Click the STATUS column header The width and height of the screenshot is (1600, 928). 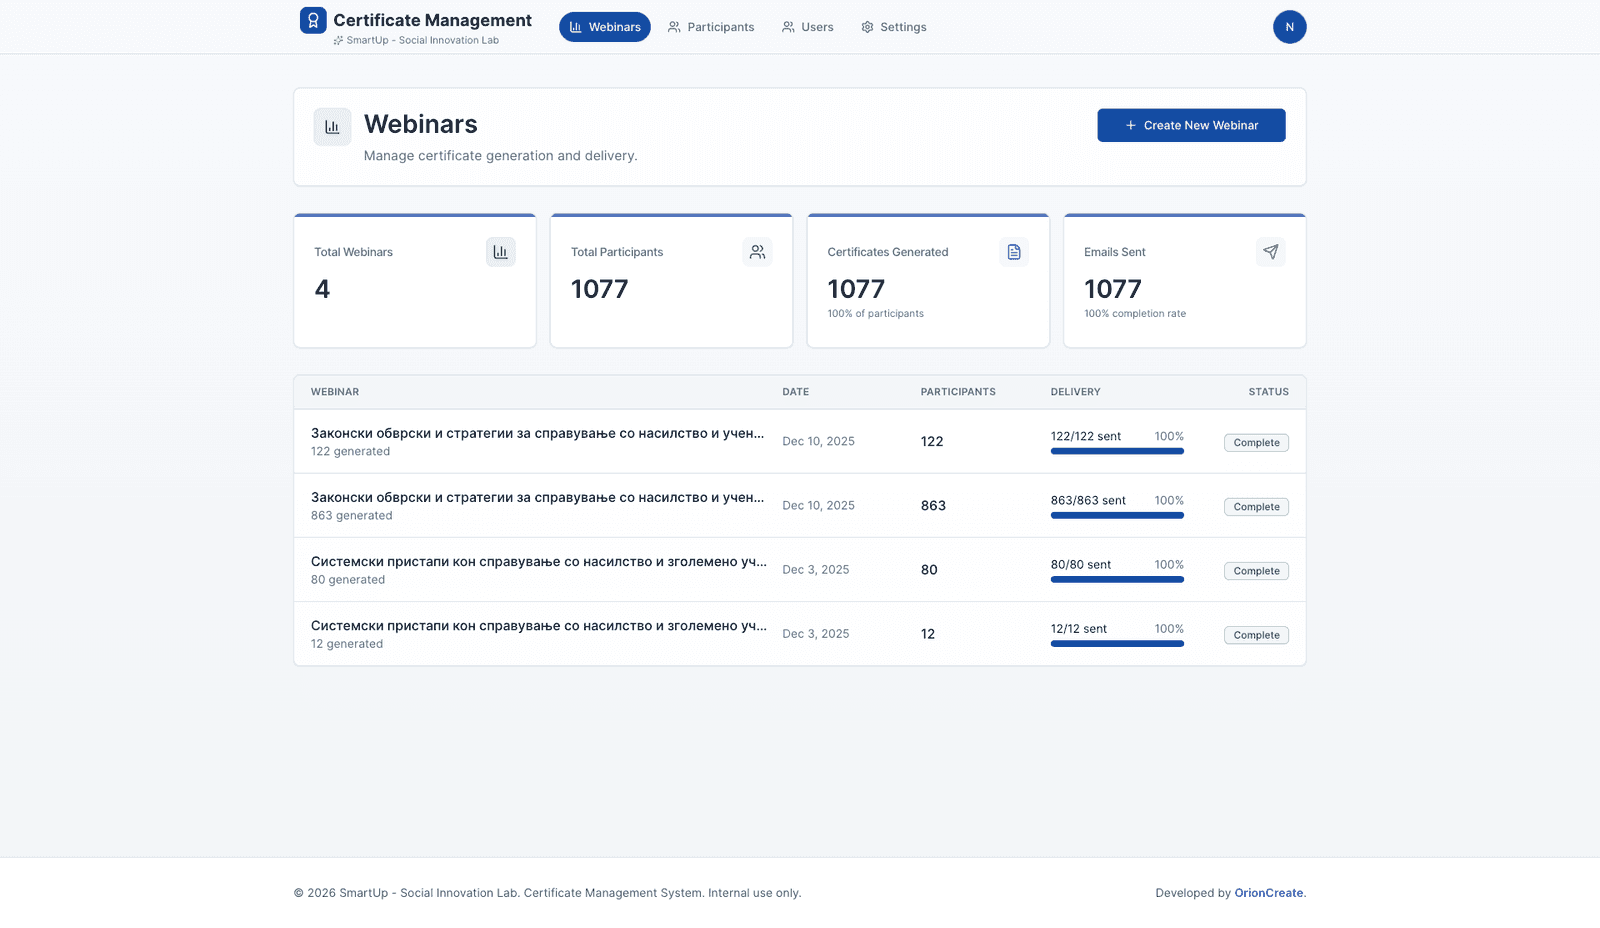1268,392
